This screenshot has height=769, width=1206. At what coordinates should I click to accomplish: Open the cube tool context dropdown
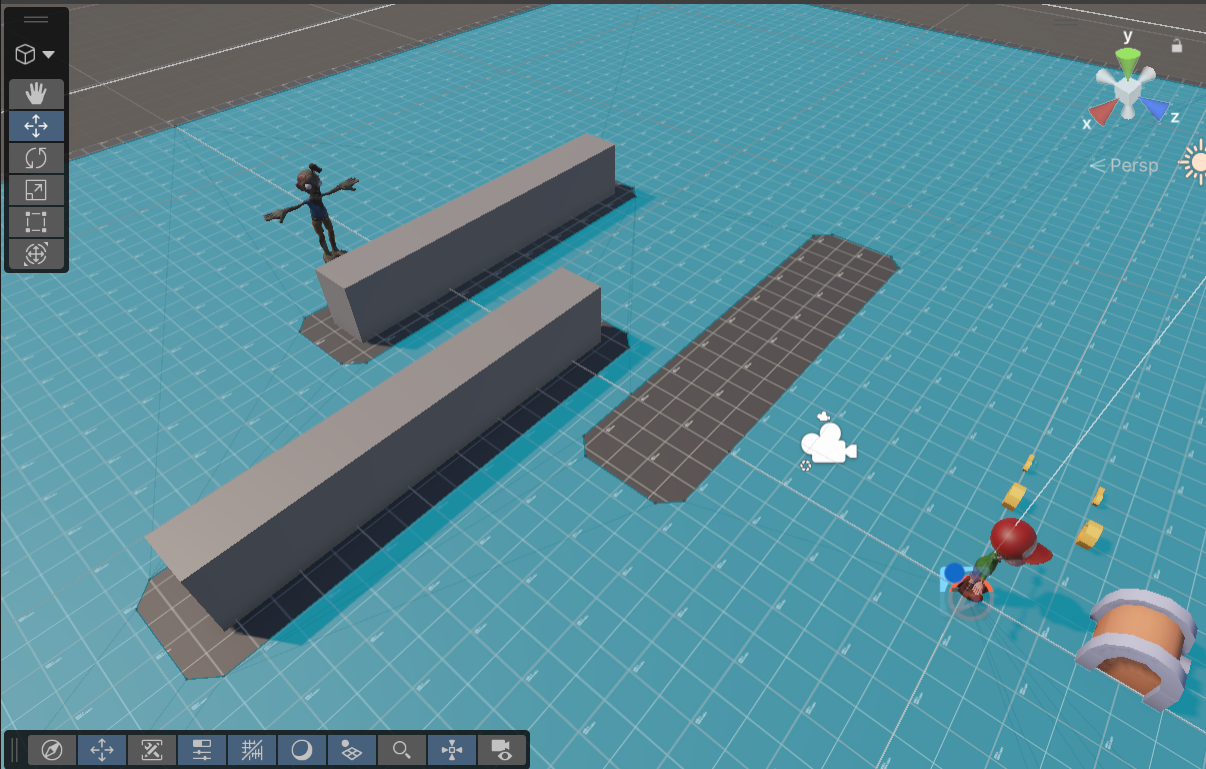point(36,54)
